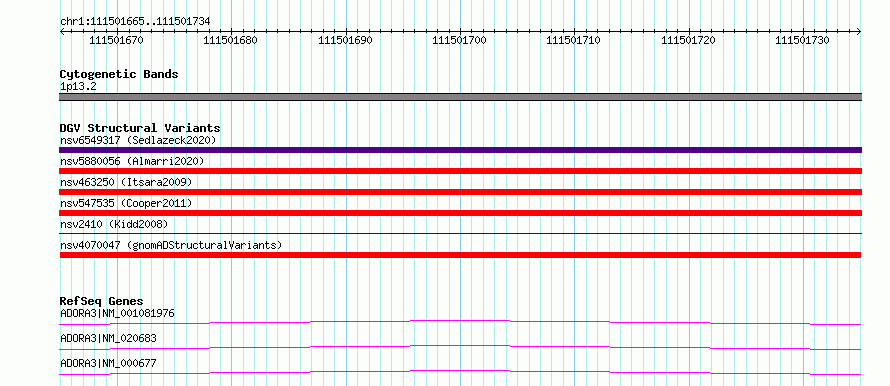The width and height of the screenshot is (890, 386).
Task: Click ruler position 111501700
Action: (x=460, y=40)
